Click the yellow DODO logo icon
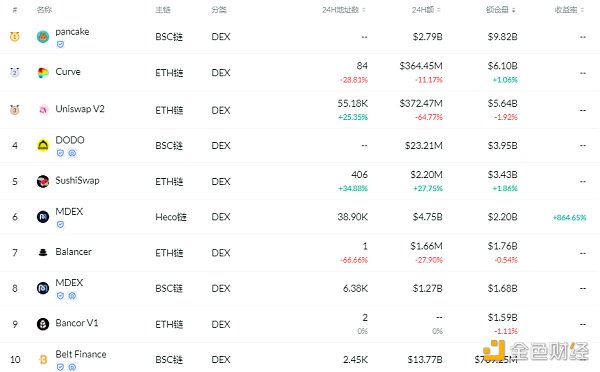Image resolution: width=600 pixels, height=372 pixels. click(x=43, y=145)
